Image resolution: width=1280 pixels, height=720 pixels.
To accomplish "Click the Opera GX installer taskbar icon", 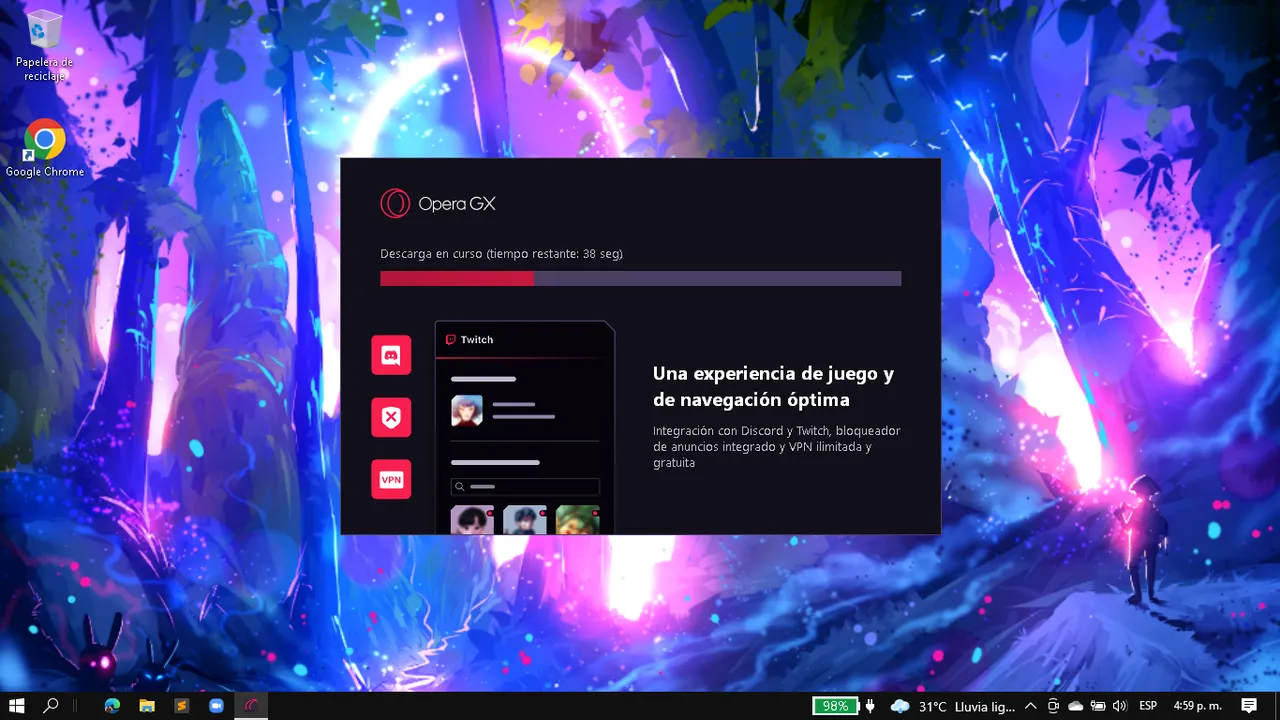I will (x=252, y=706).
